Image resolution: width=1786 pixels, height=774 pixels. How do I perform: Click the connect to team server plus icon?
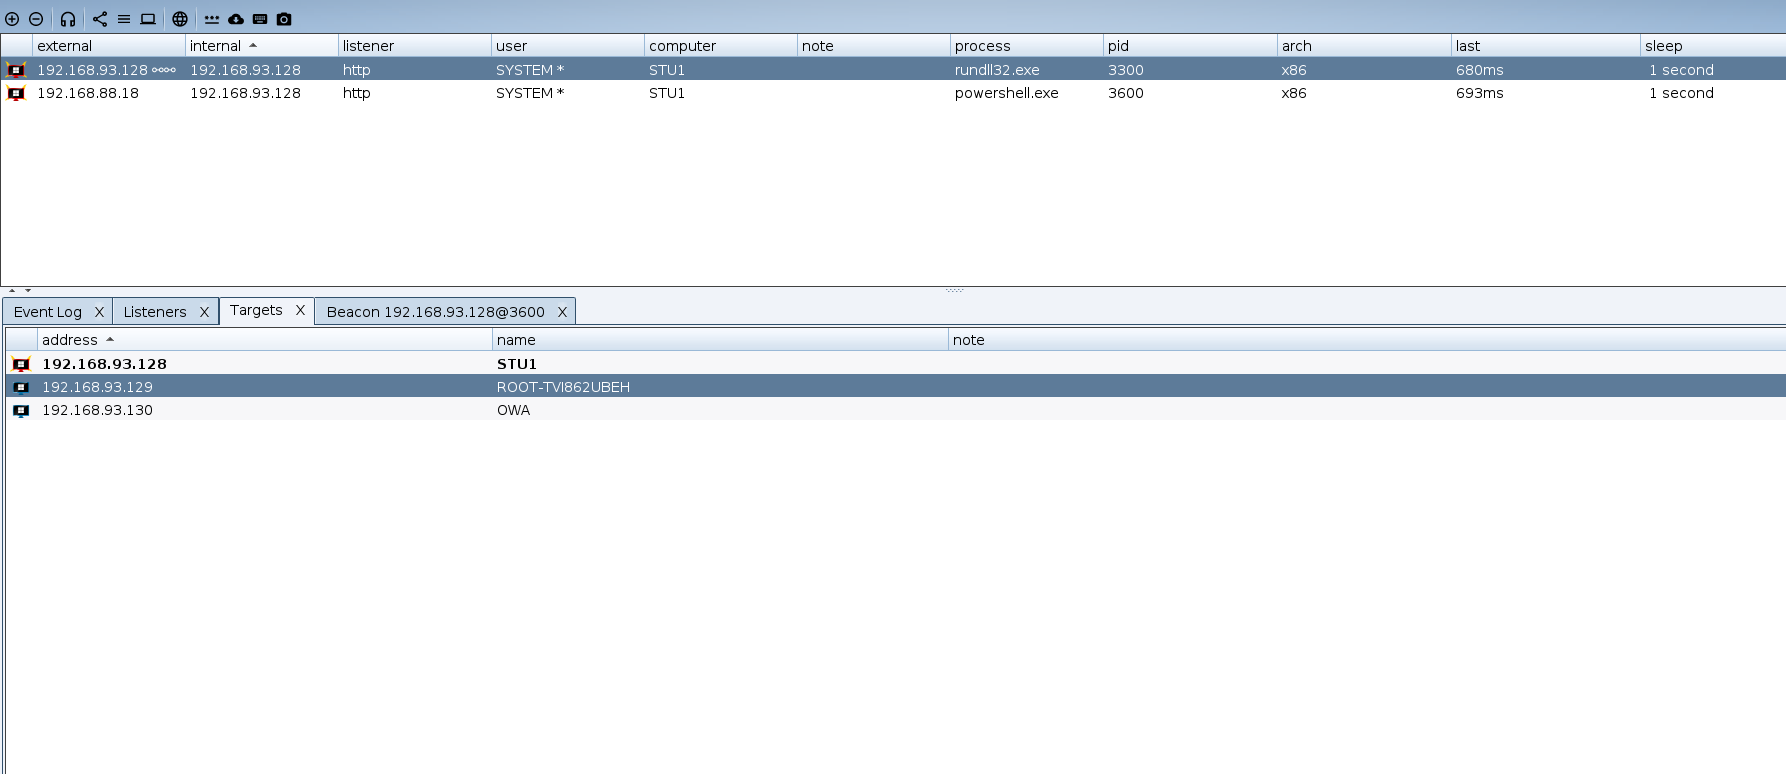pos(12,19)
